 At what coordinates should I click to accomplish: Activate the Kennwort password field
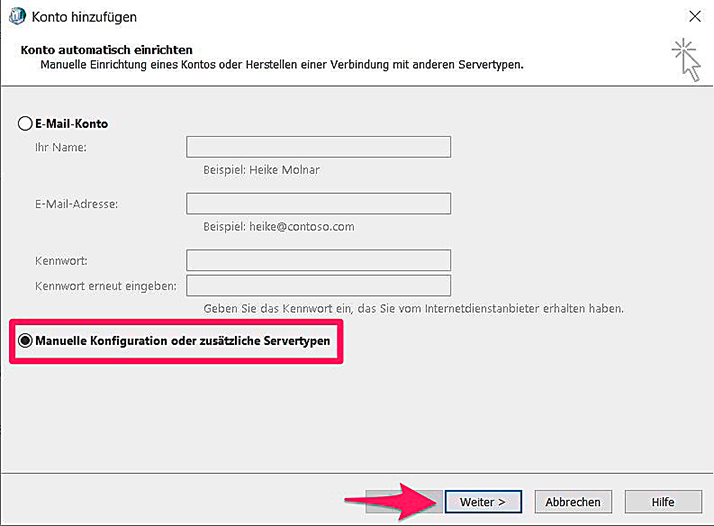click(318, 260)
